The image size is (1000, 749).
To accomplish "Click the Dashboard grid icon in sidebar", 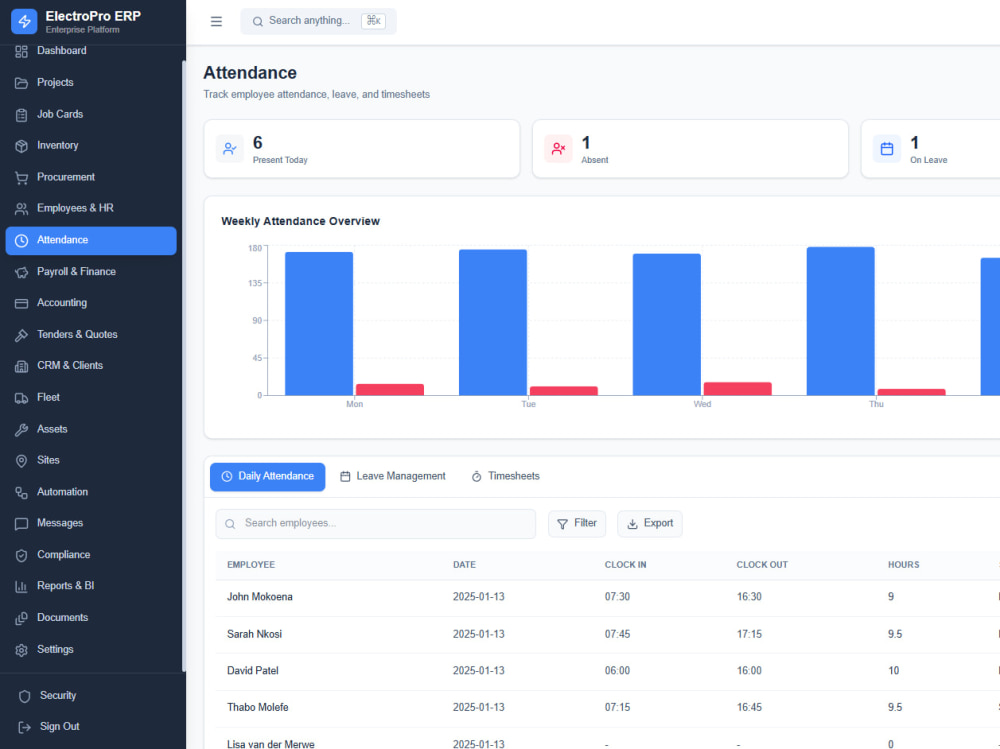I will [21, 51].
